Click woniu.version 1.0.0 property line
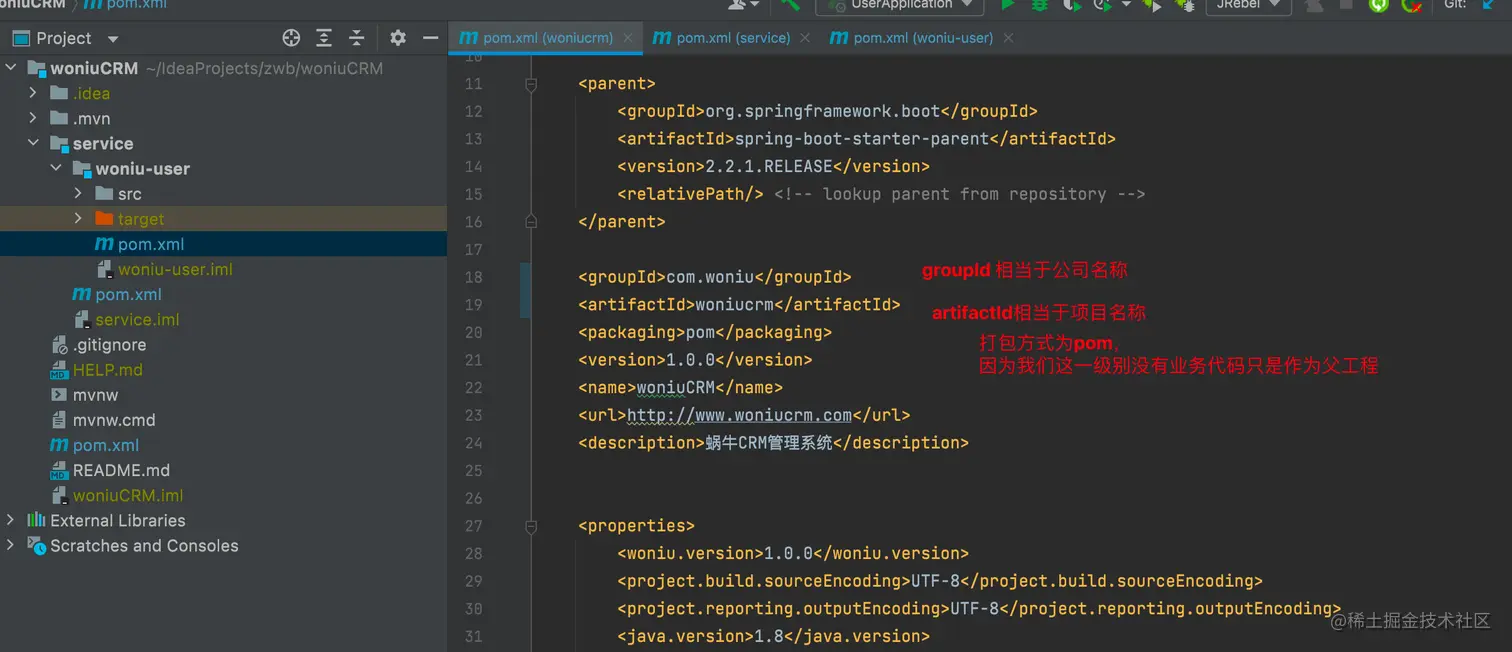The height and width of the screenshot is (652, 1512). pyautogui.click(x=793, y=553)
